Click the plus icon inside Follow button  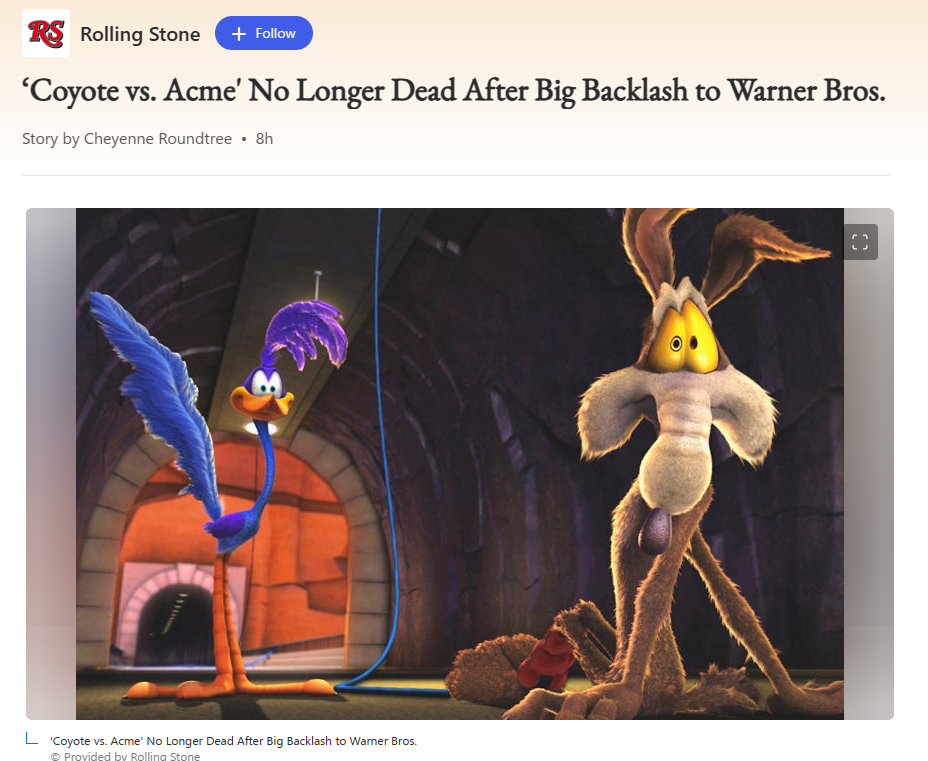(x=239, y=34)
